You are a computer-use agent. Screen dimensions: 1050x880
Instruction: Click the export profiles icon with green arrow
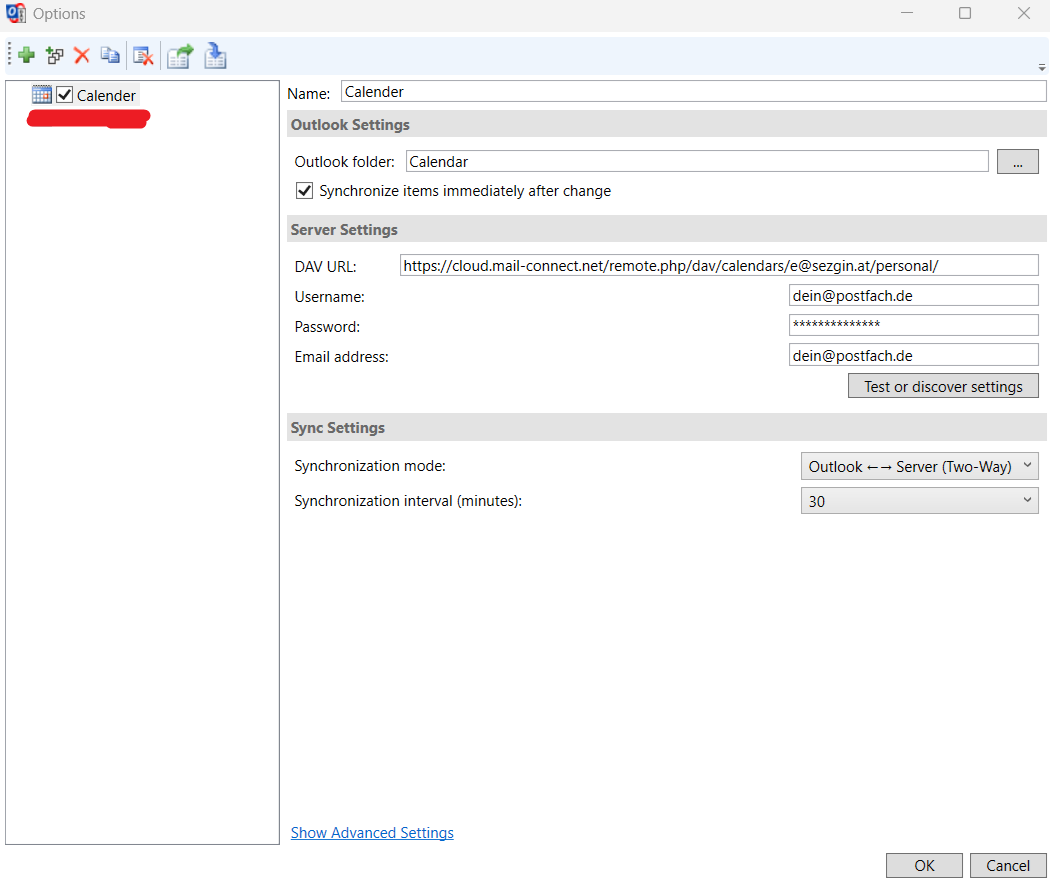click(180, 56)
